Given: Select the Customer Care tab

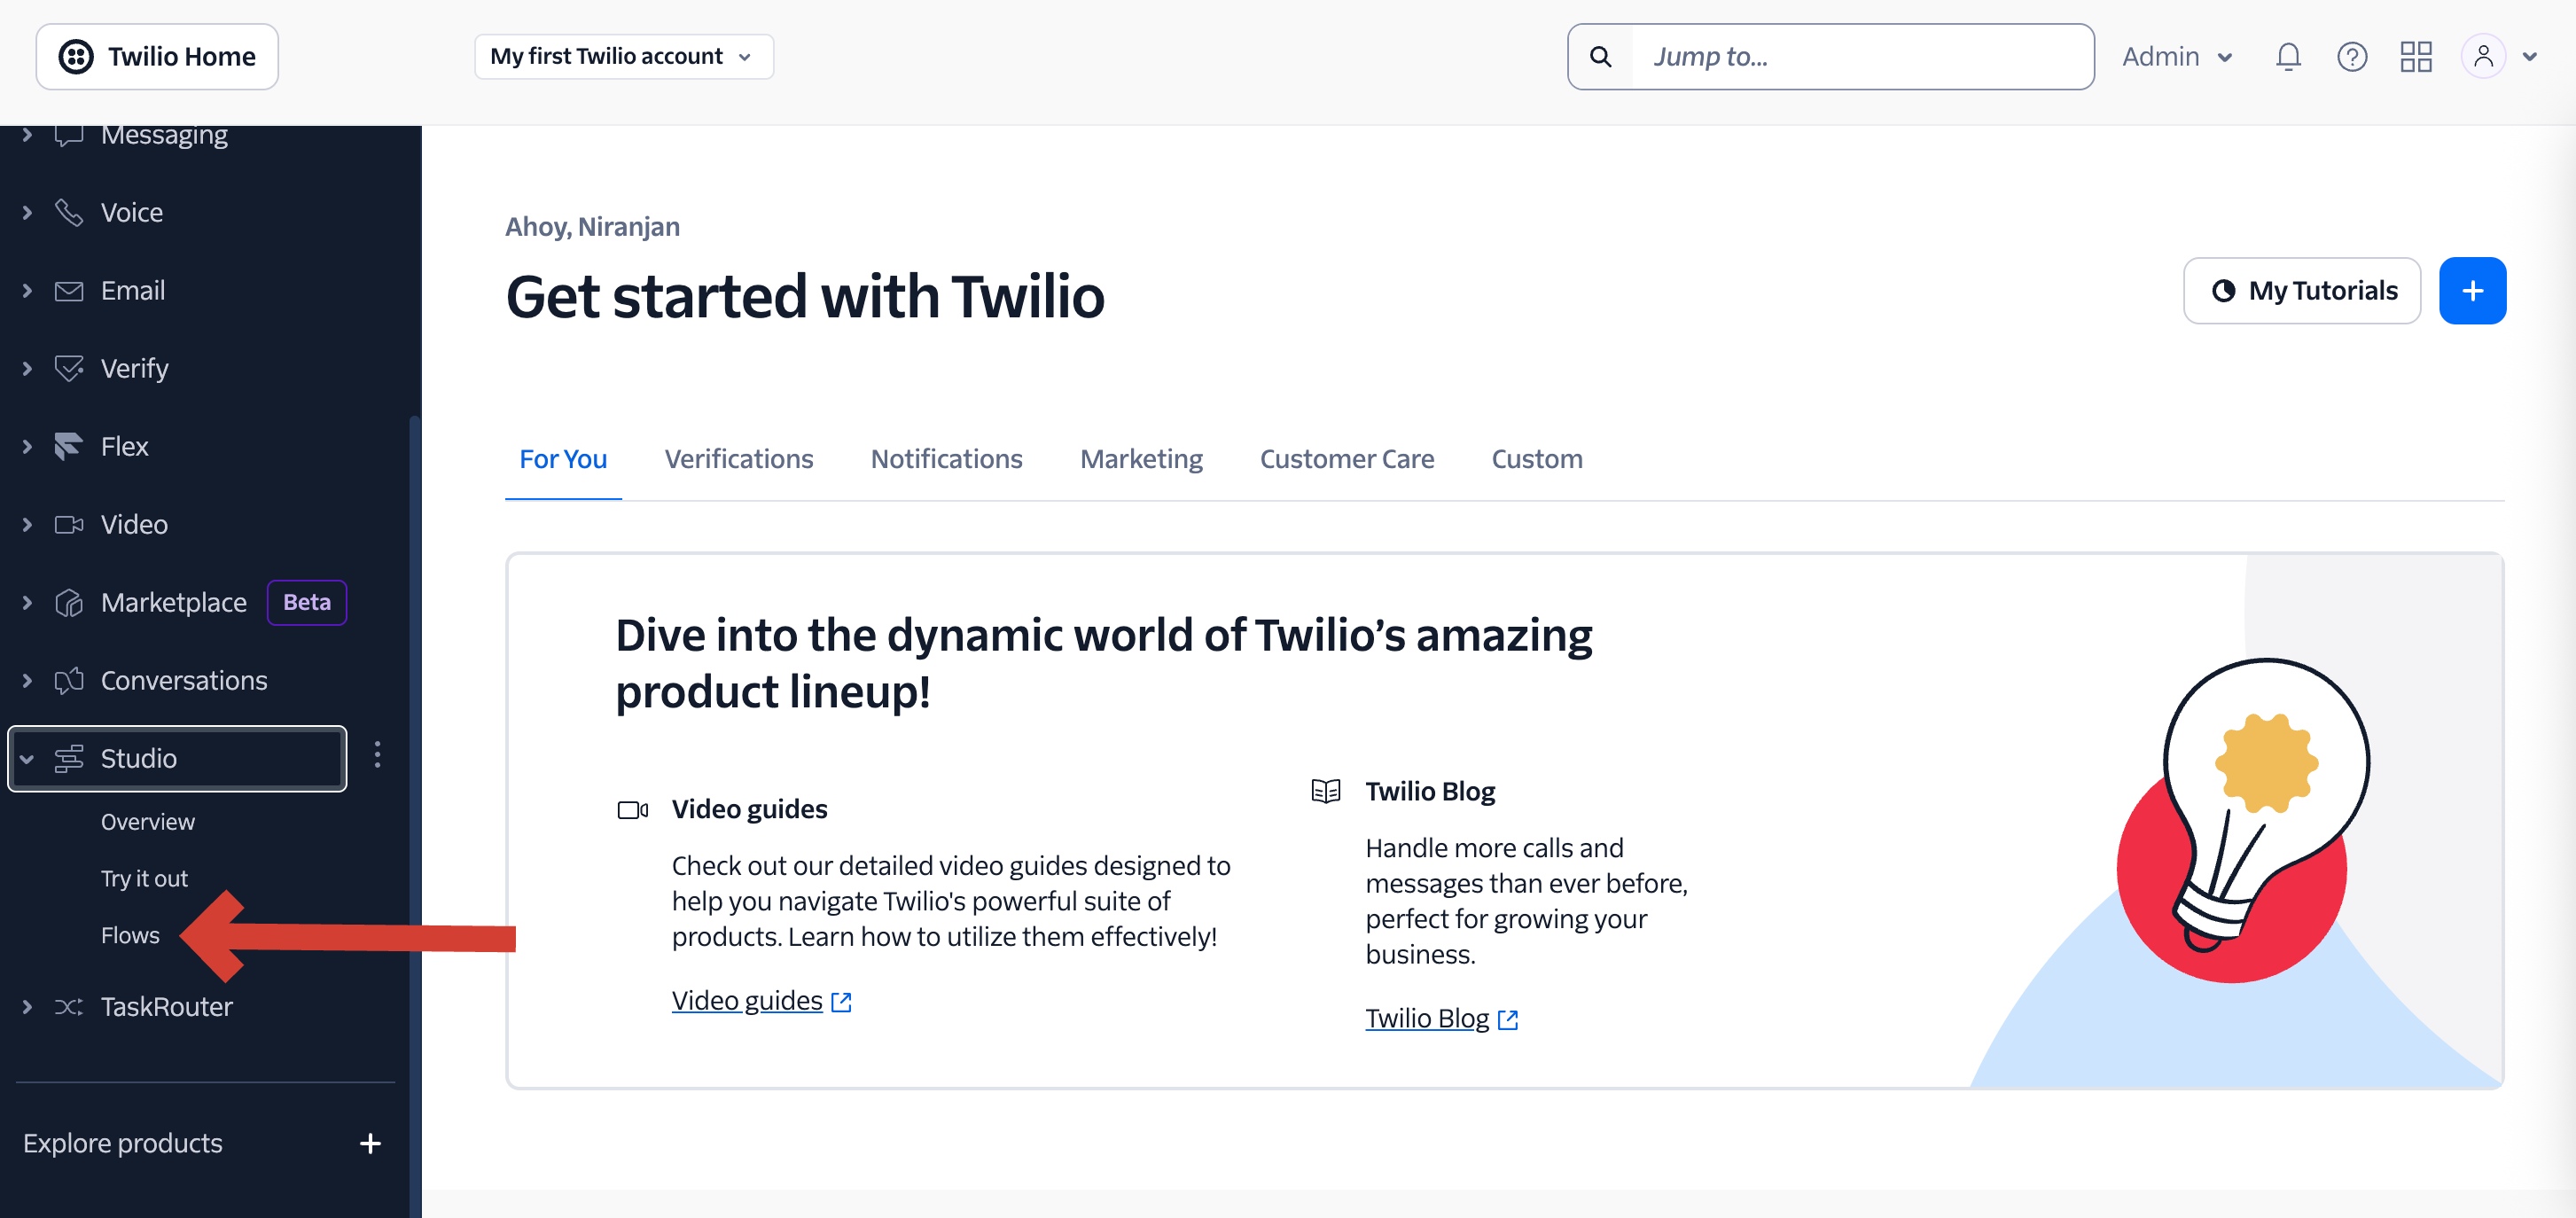Looking at the screenshot, I should click(1347, 459).
